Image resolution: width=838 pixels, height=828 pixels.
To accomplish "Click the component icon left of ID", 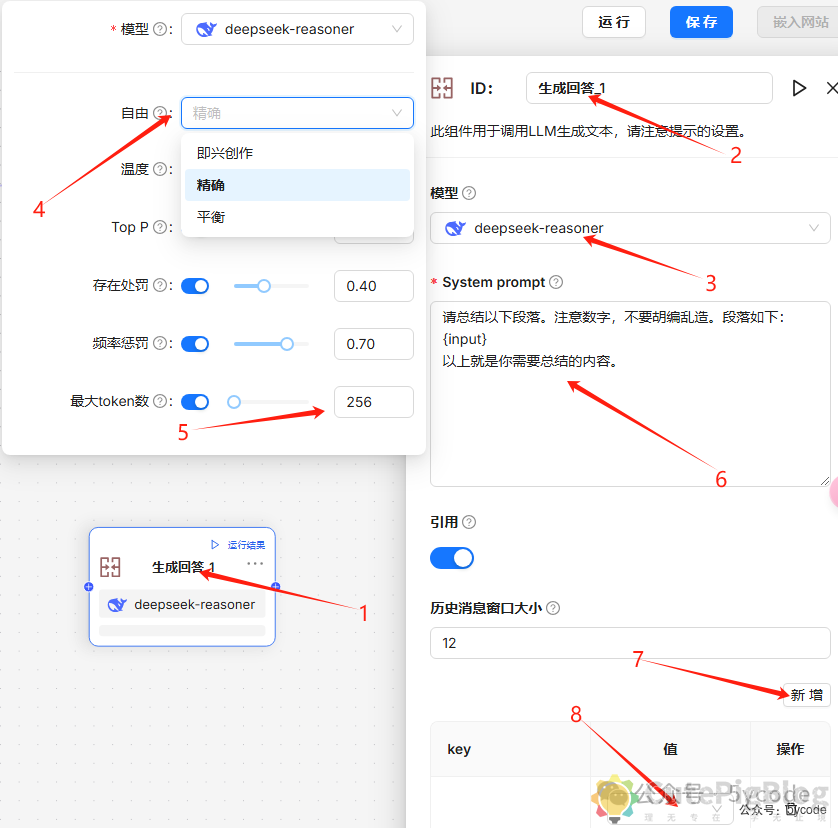I will (443, 88).
